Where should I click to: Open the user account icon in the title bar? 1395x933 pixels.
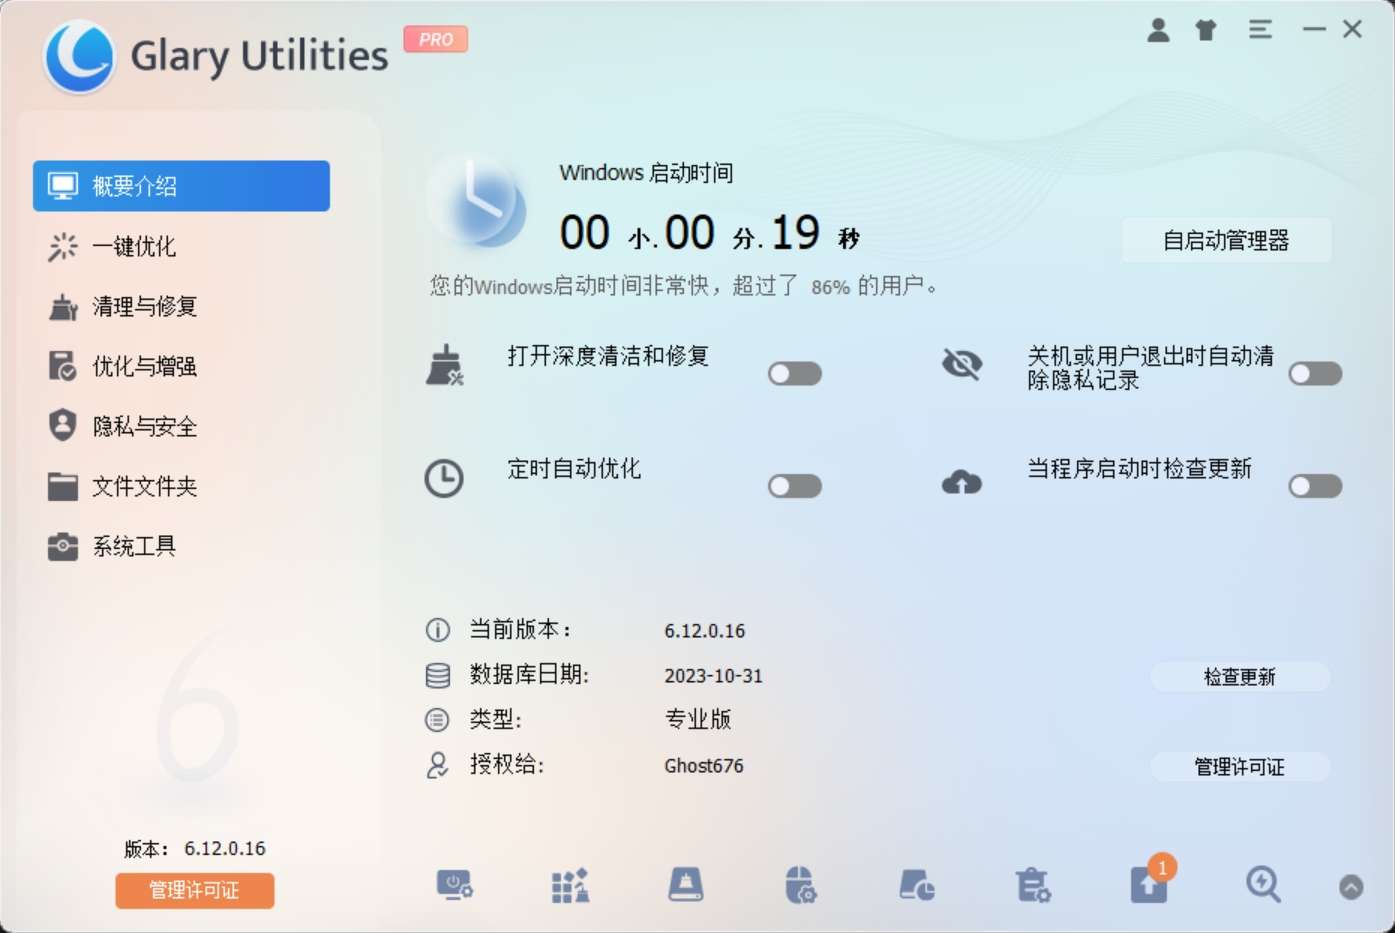1158,30
